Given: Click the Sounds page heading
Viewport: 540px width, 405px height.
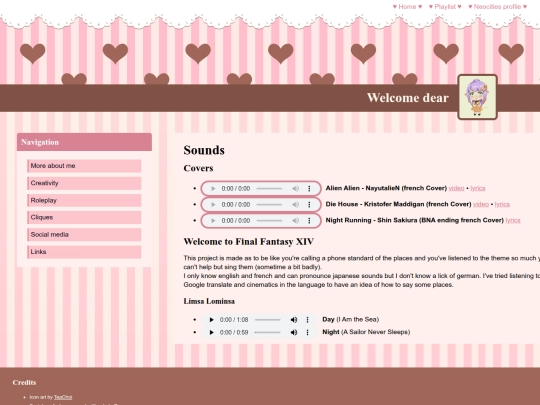Looking at the screenshot, I should pos(204,150).
